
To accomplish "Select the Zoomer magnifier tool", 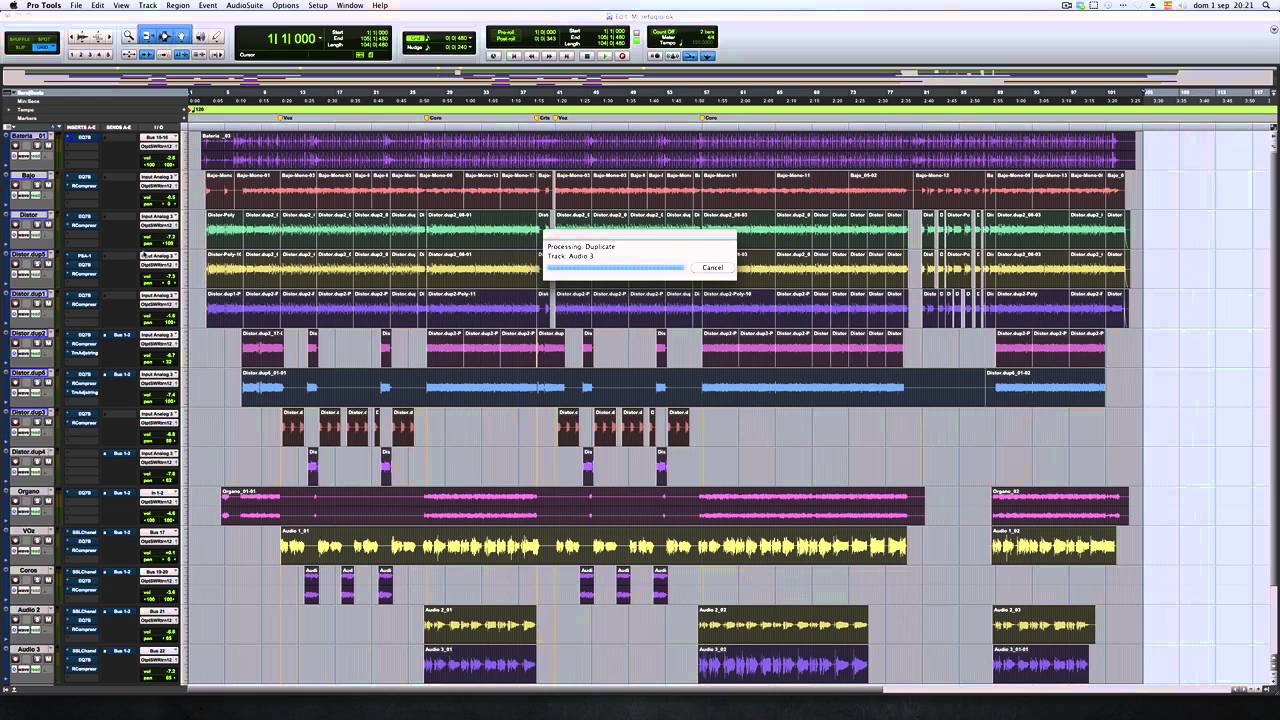I will coord(129,37).
